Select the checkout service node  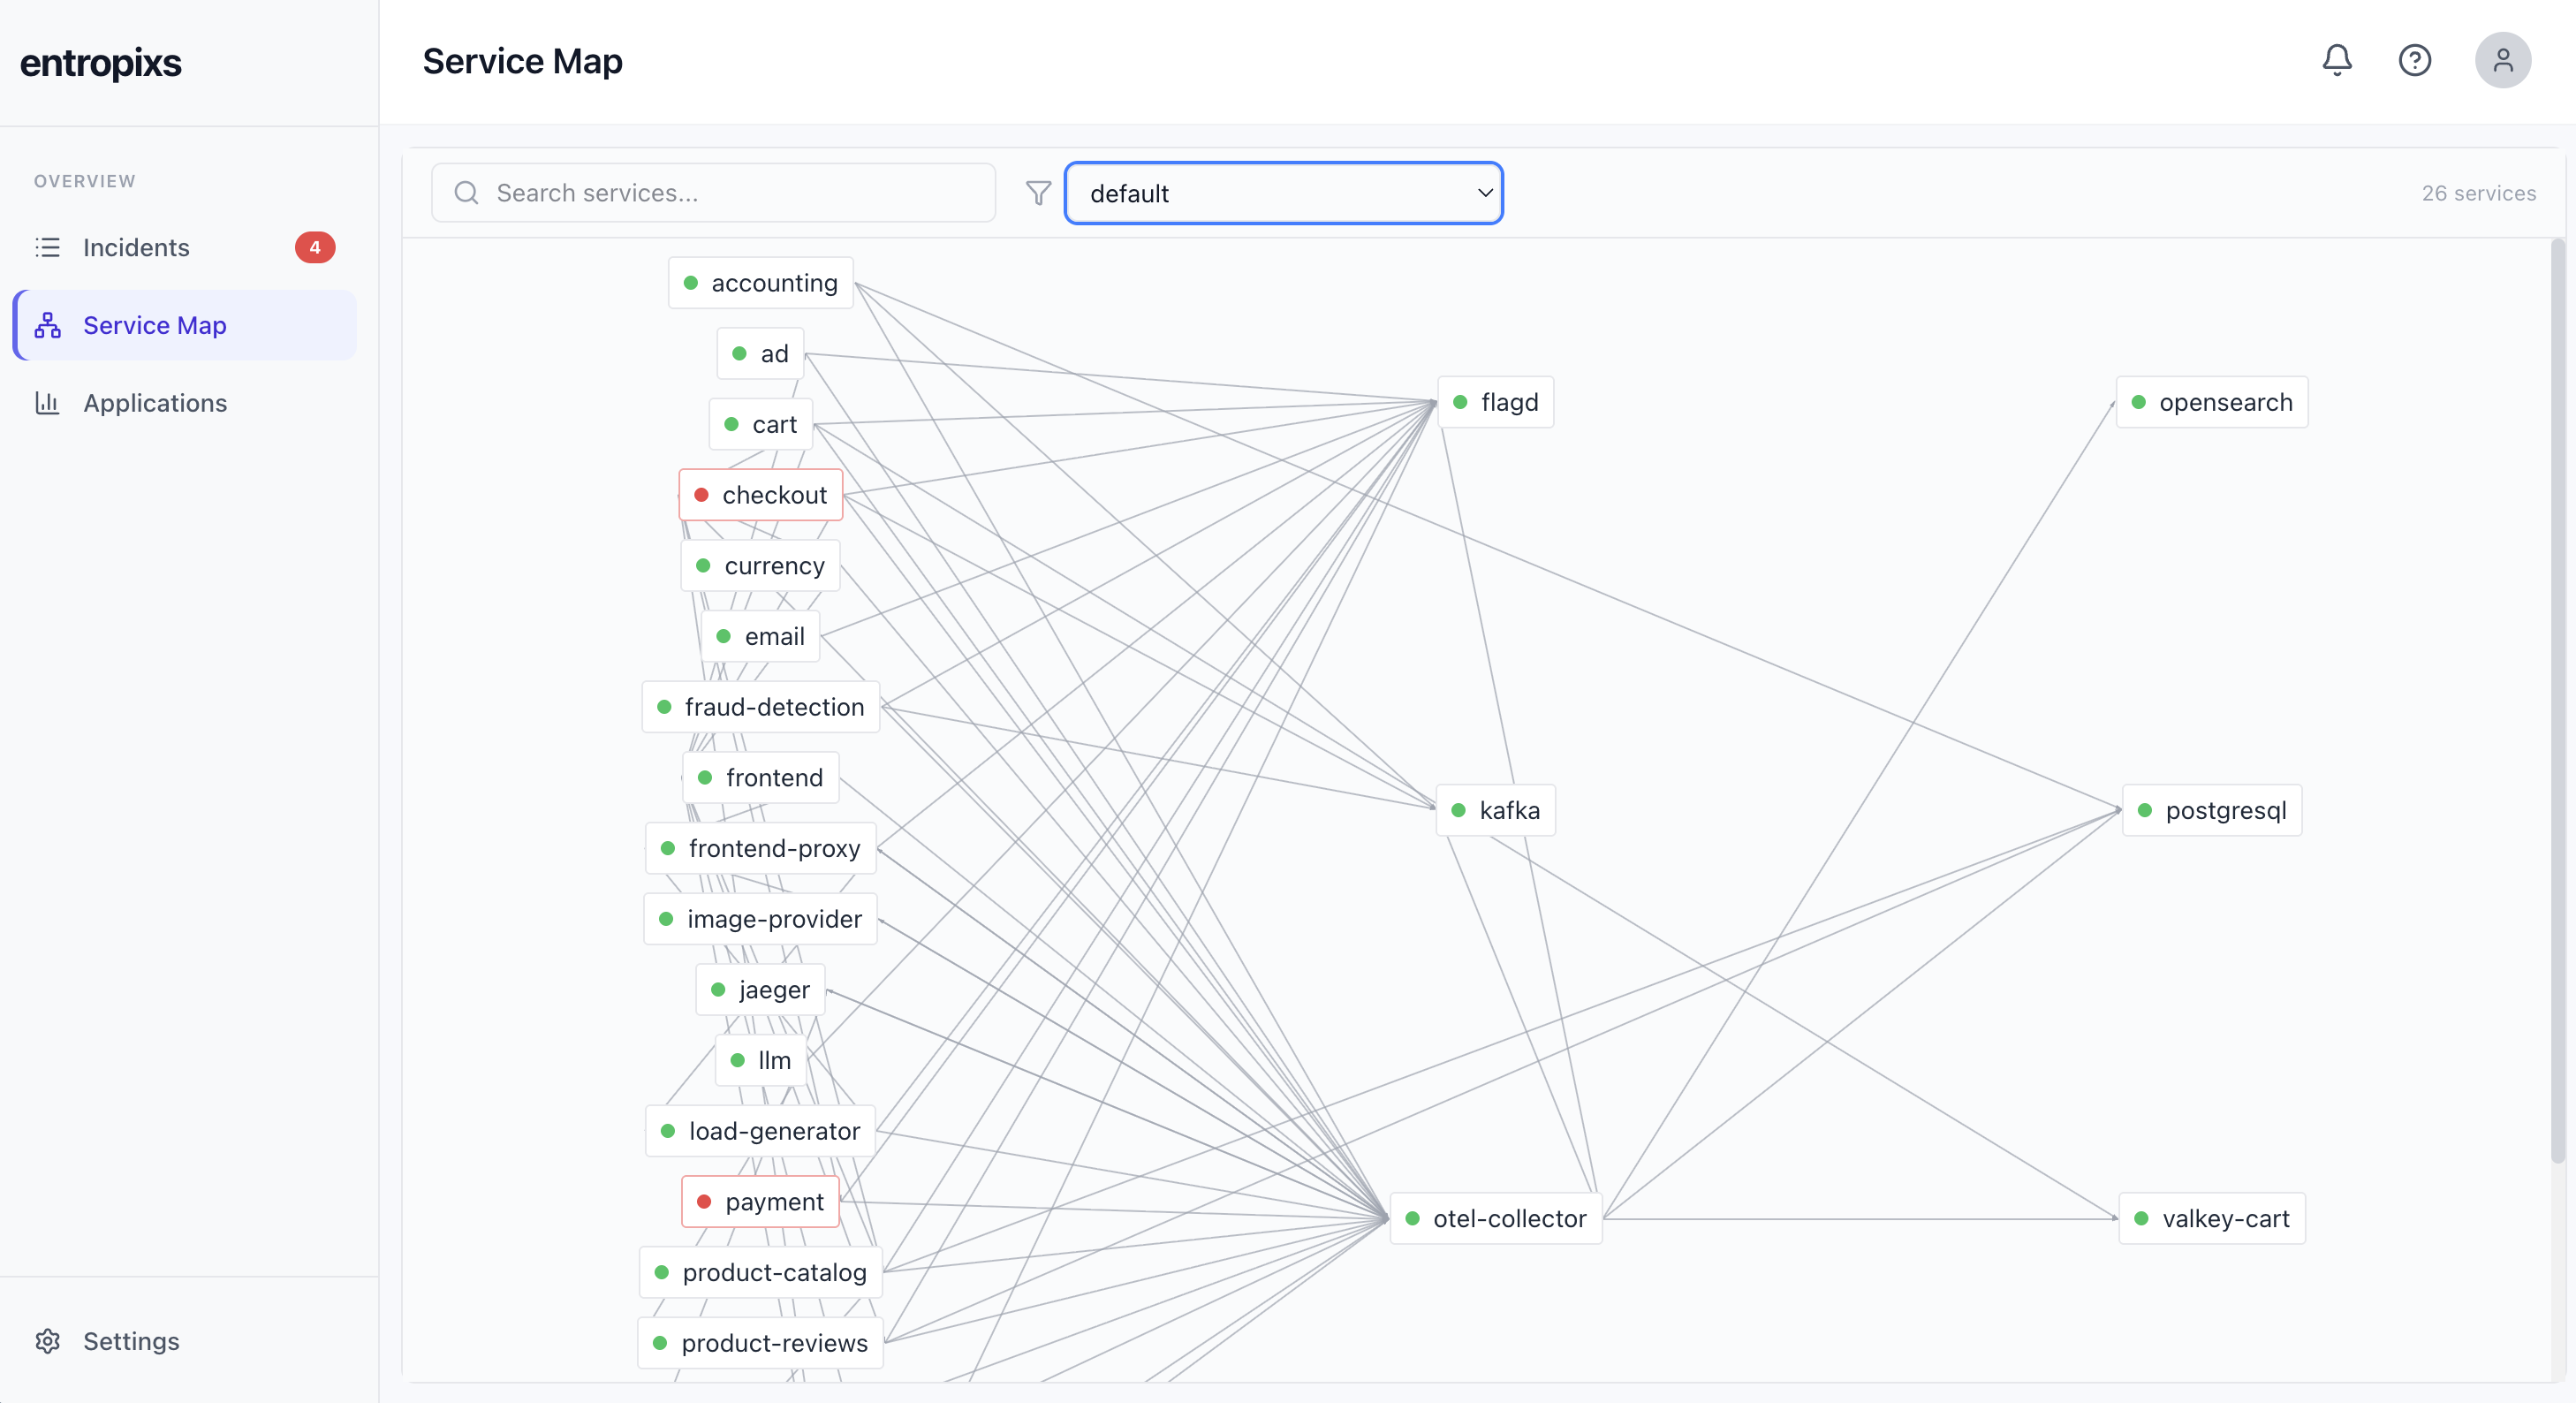(x=761, y=494)
